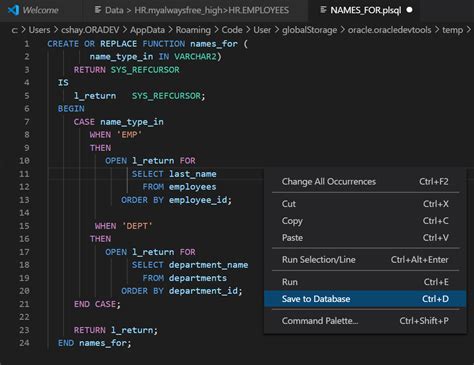Click the globalStorage breadcrumb segment

point(309,30)
